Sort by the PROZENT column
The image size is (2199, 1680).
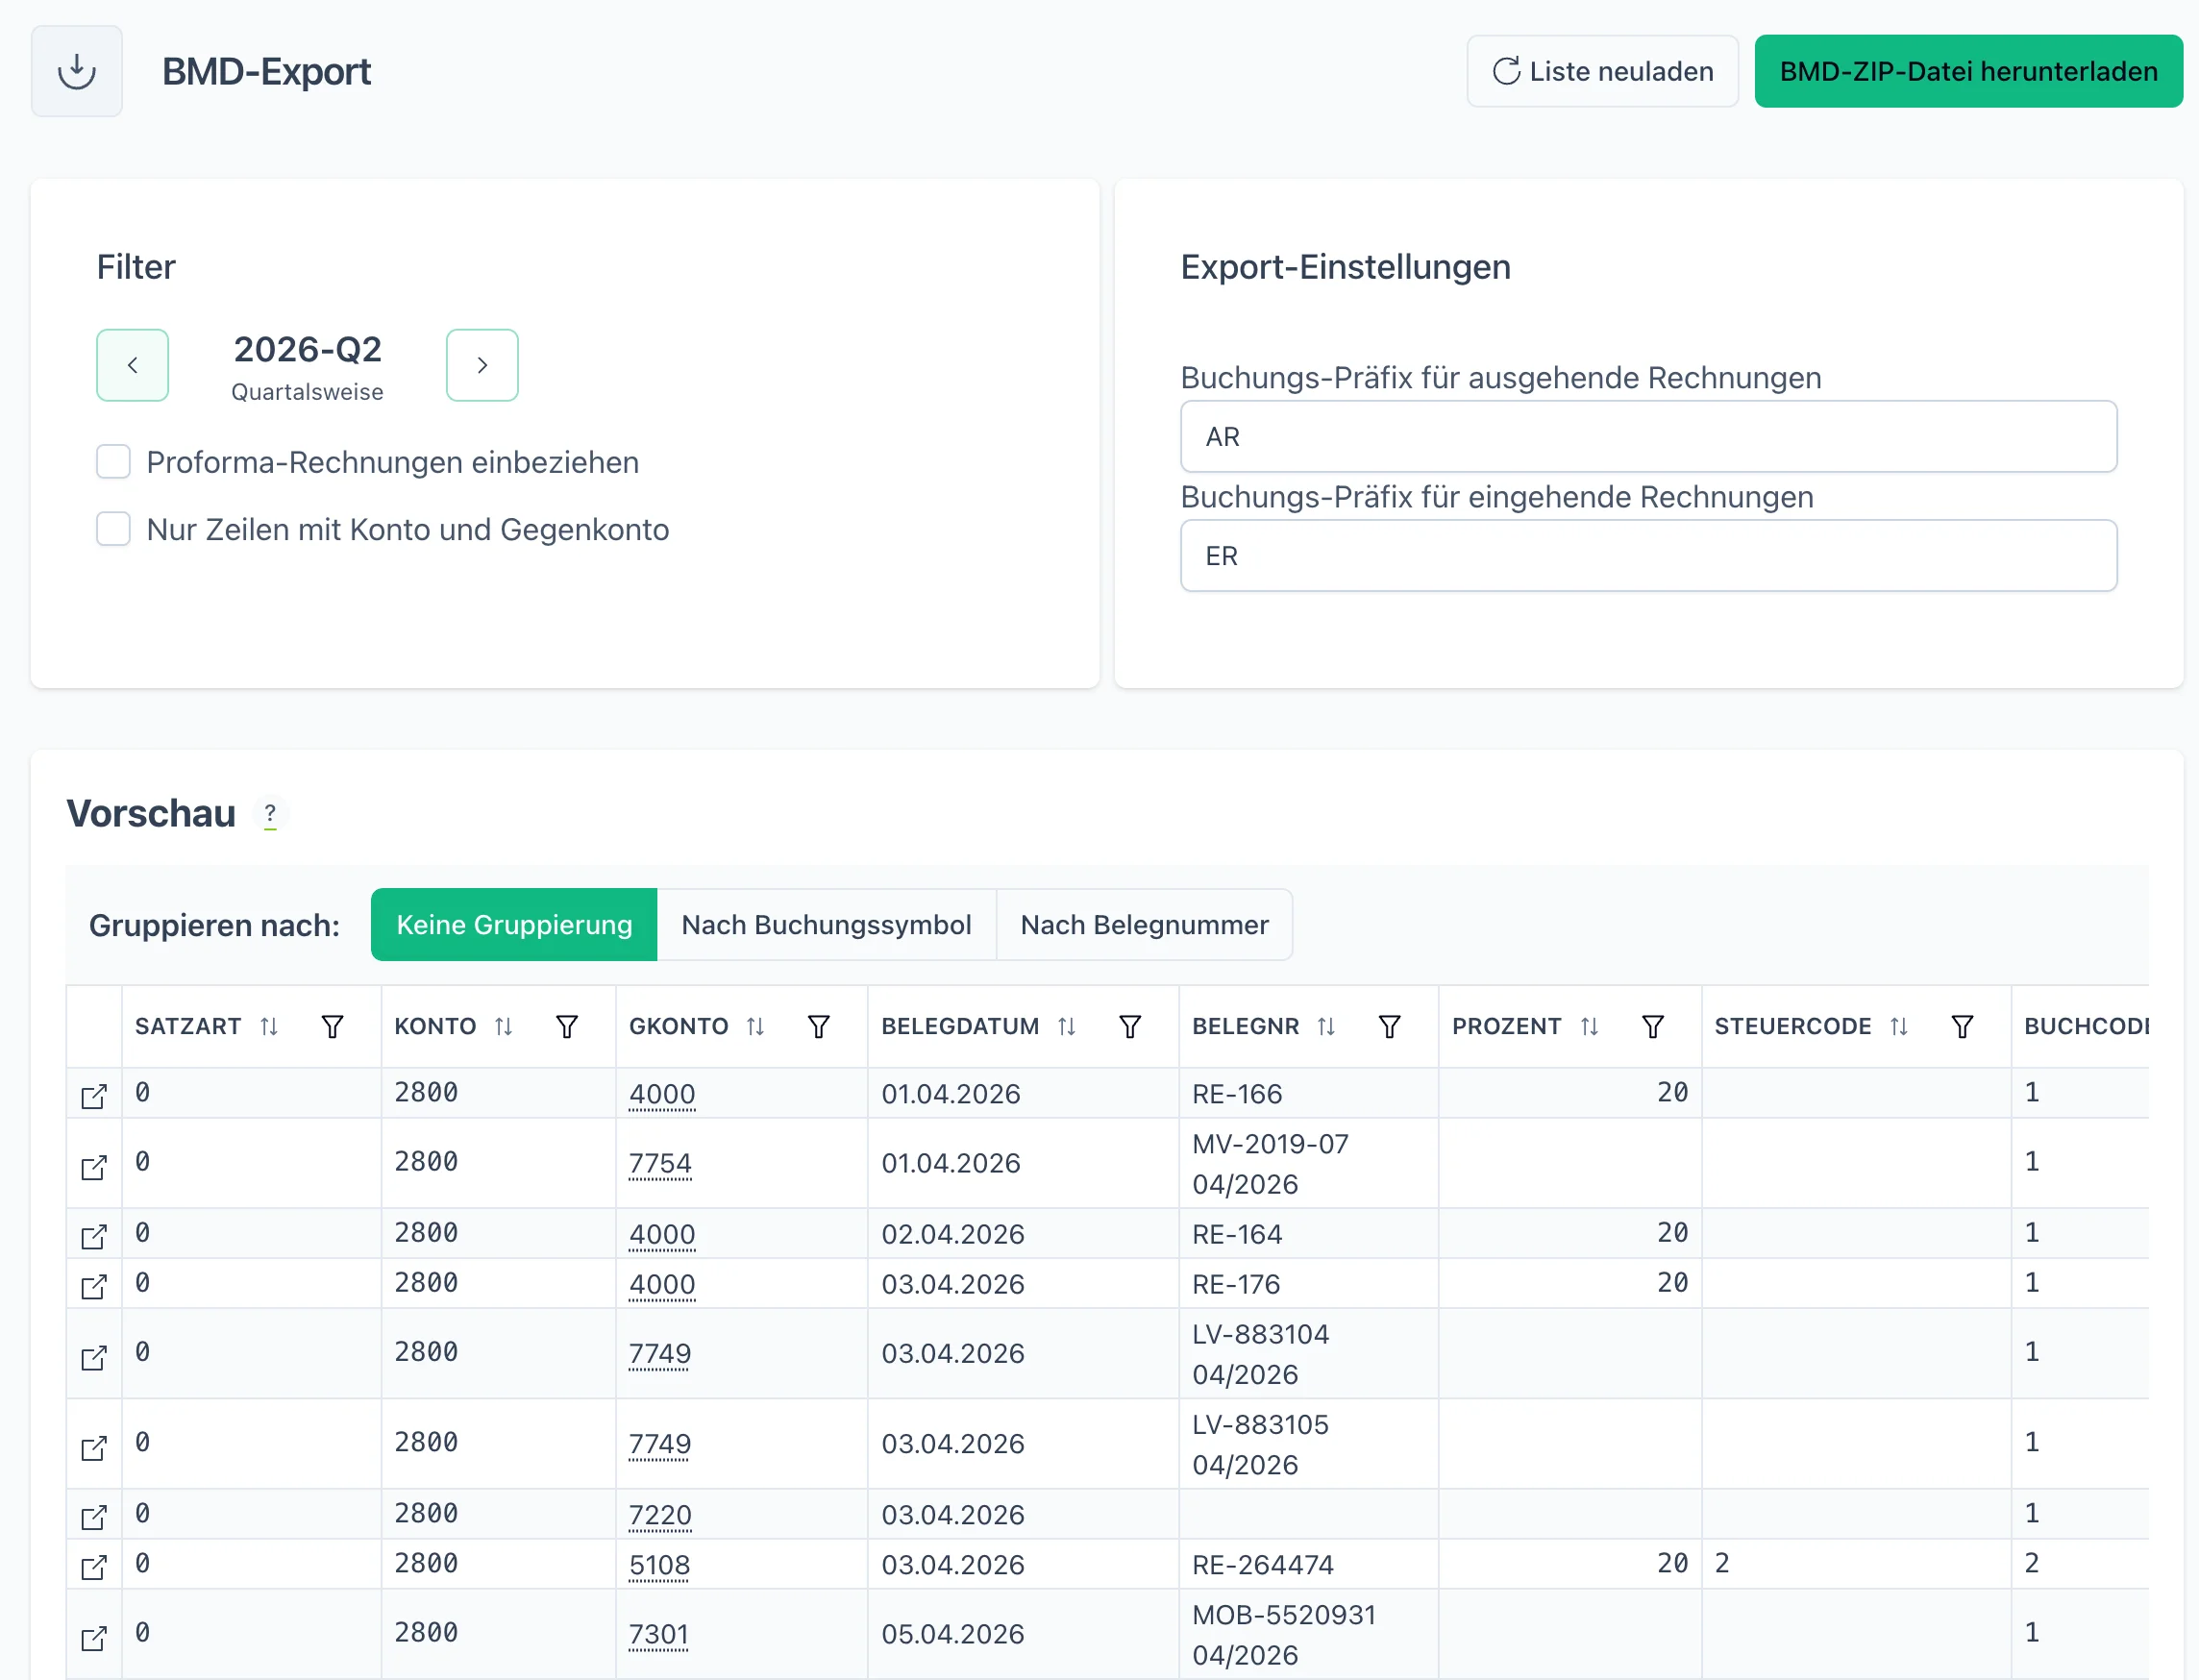click(1589, 1026)
